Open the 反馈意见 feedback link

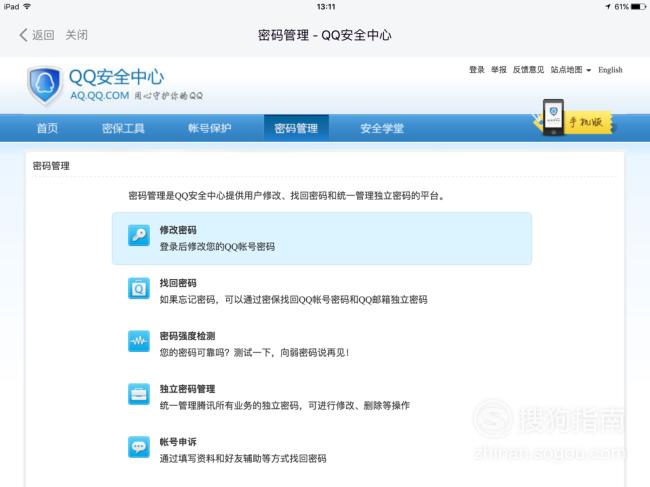[528, 70]
